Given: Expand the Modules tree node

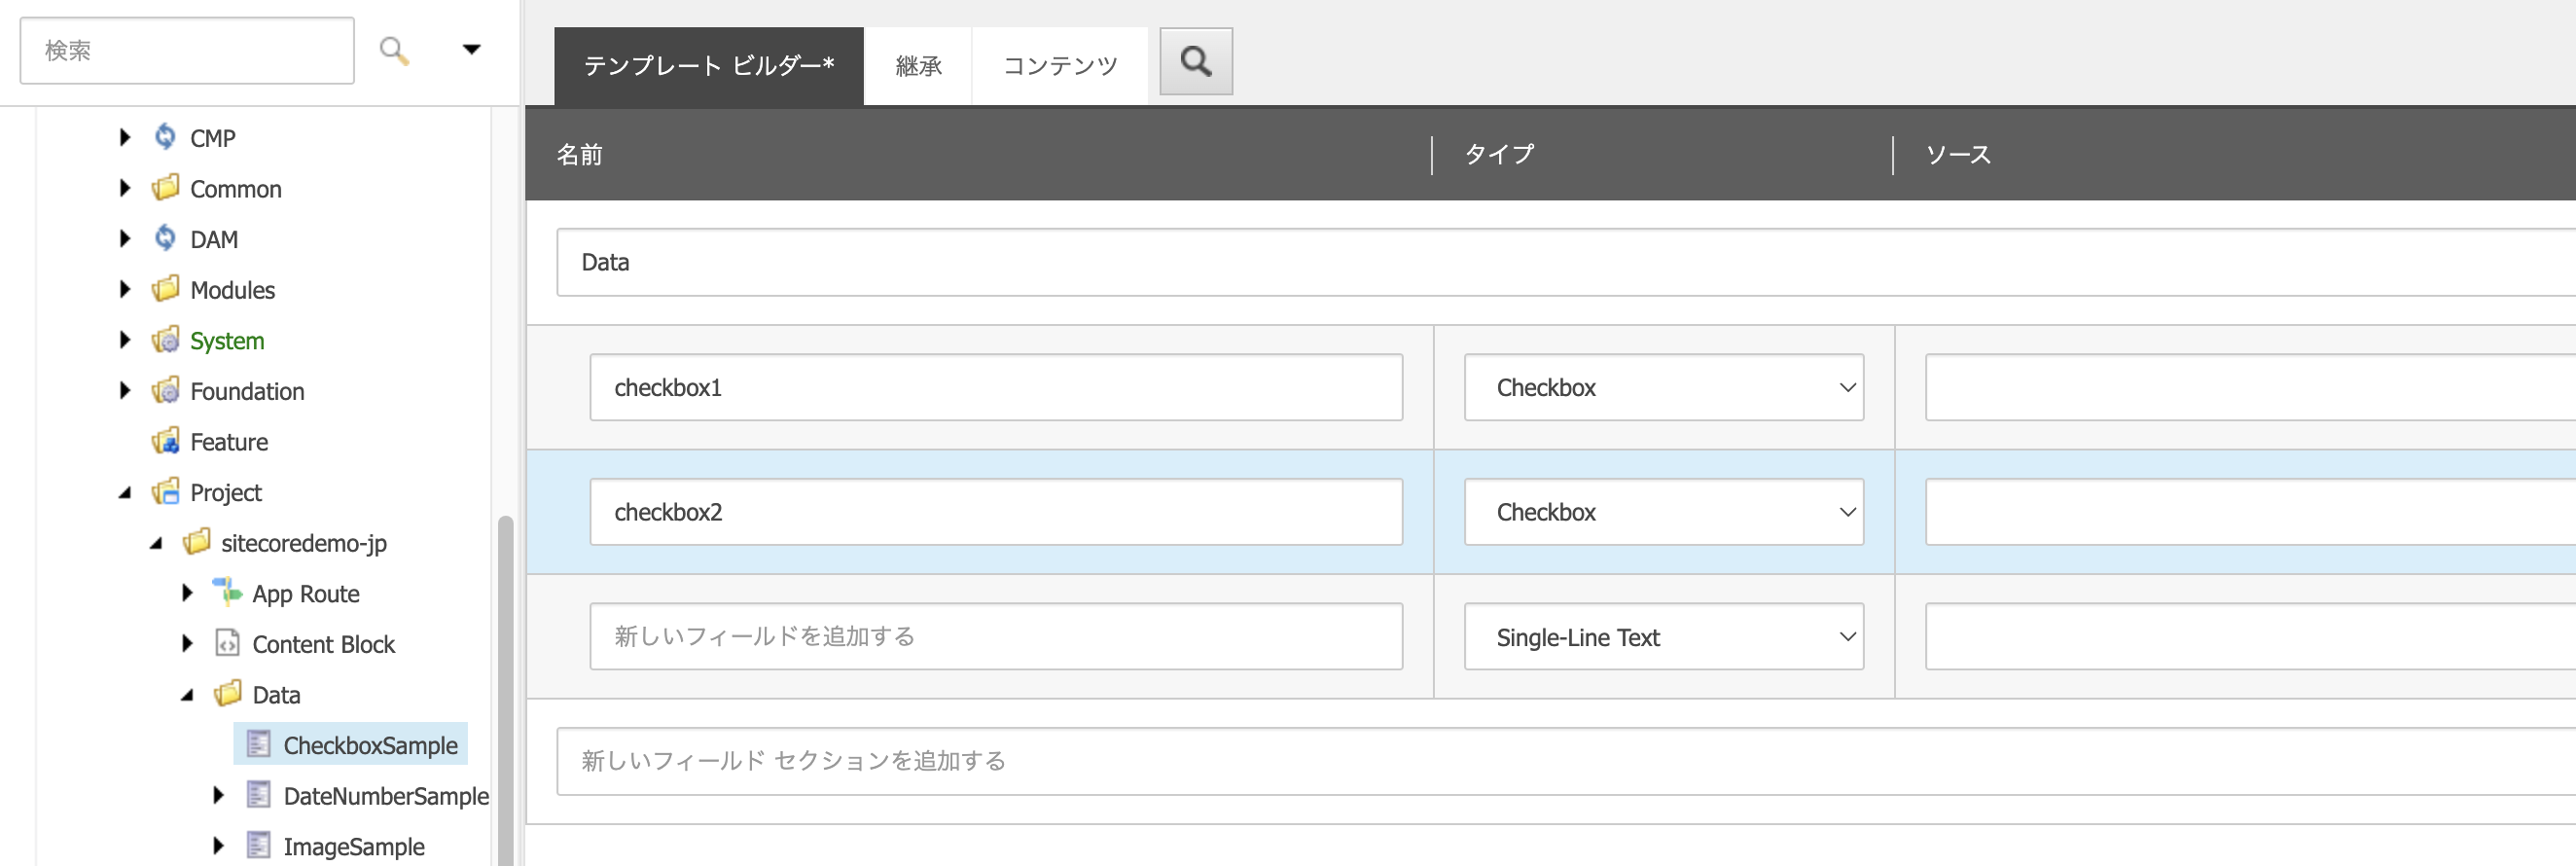Looking at the screenshot, I should (125, 289).
